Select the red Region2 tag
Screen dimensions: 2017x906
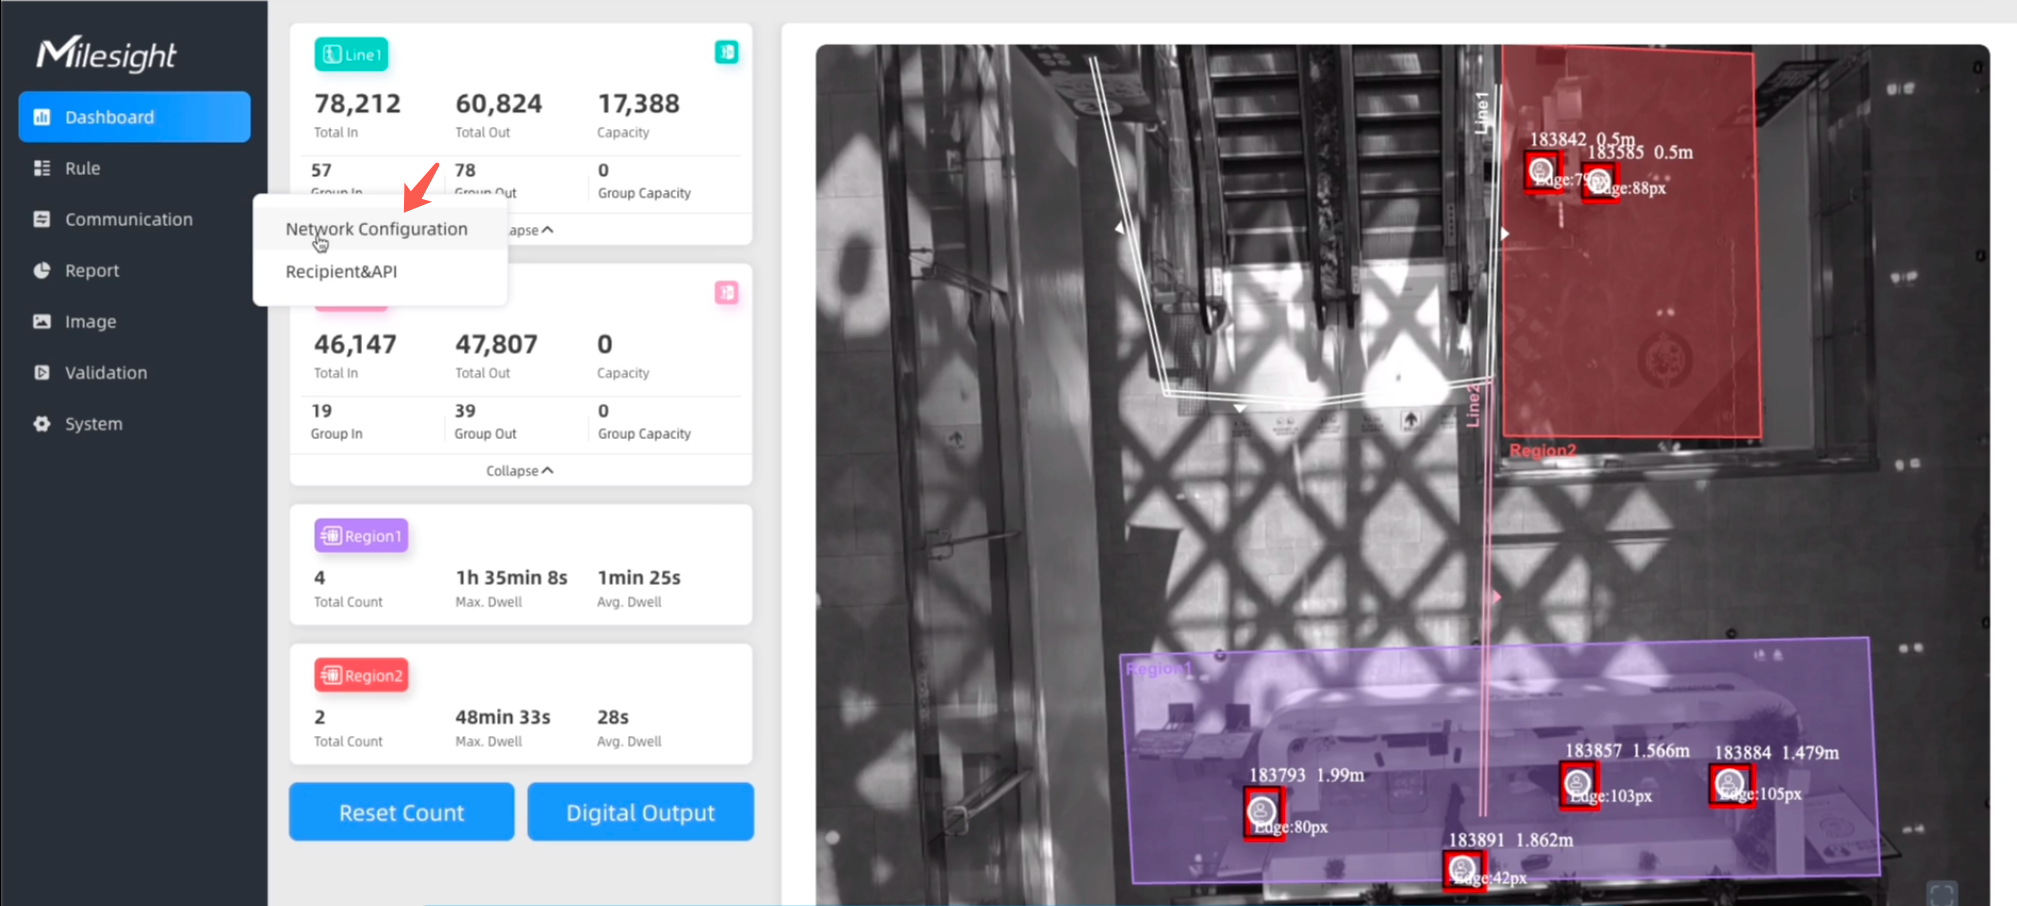coord(361,676)
